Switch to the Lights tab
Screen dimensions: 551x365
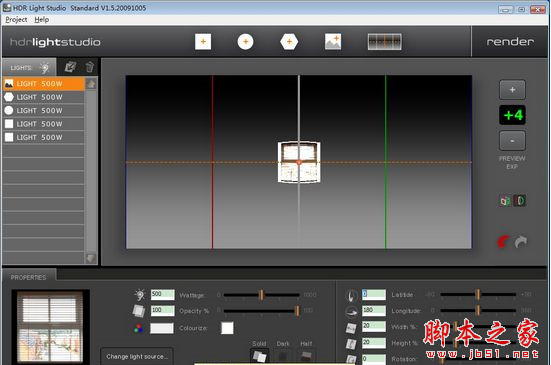click(29, 67)
